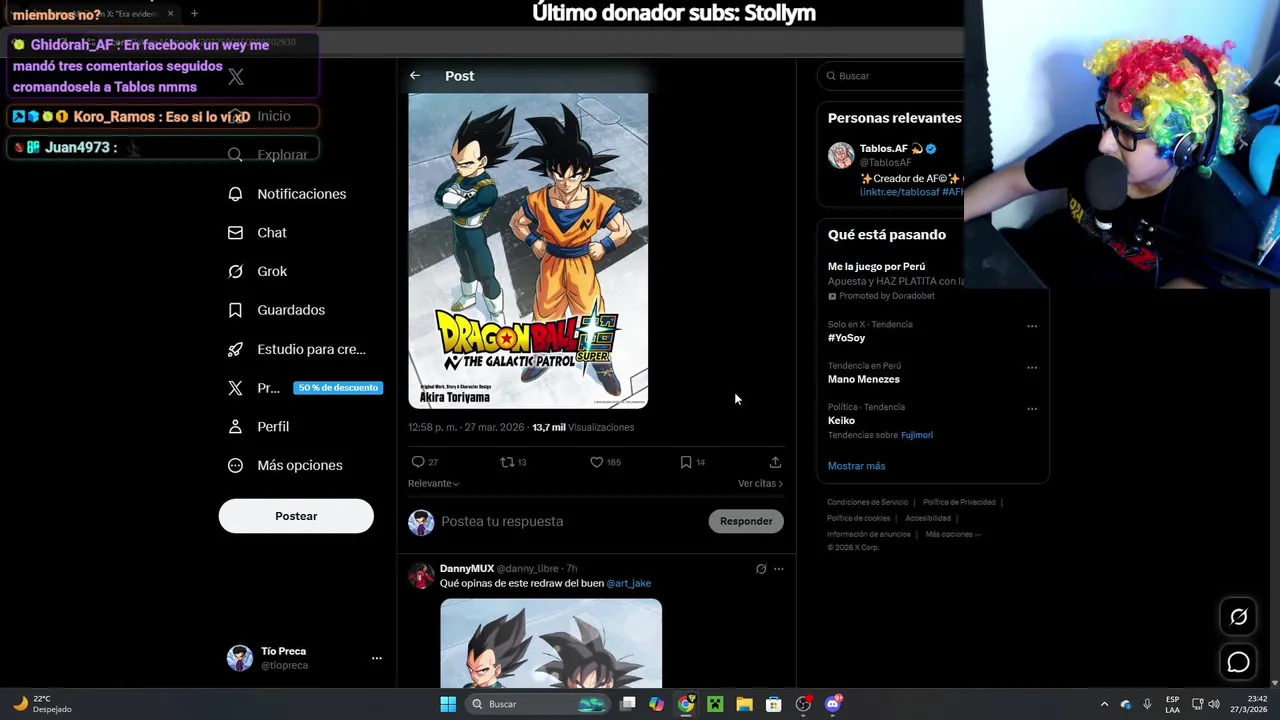Screen dimensions: 1280x720
Task: Open the Dragon Ball poster image
Action: pyautogui.click(x=528, y=250)
